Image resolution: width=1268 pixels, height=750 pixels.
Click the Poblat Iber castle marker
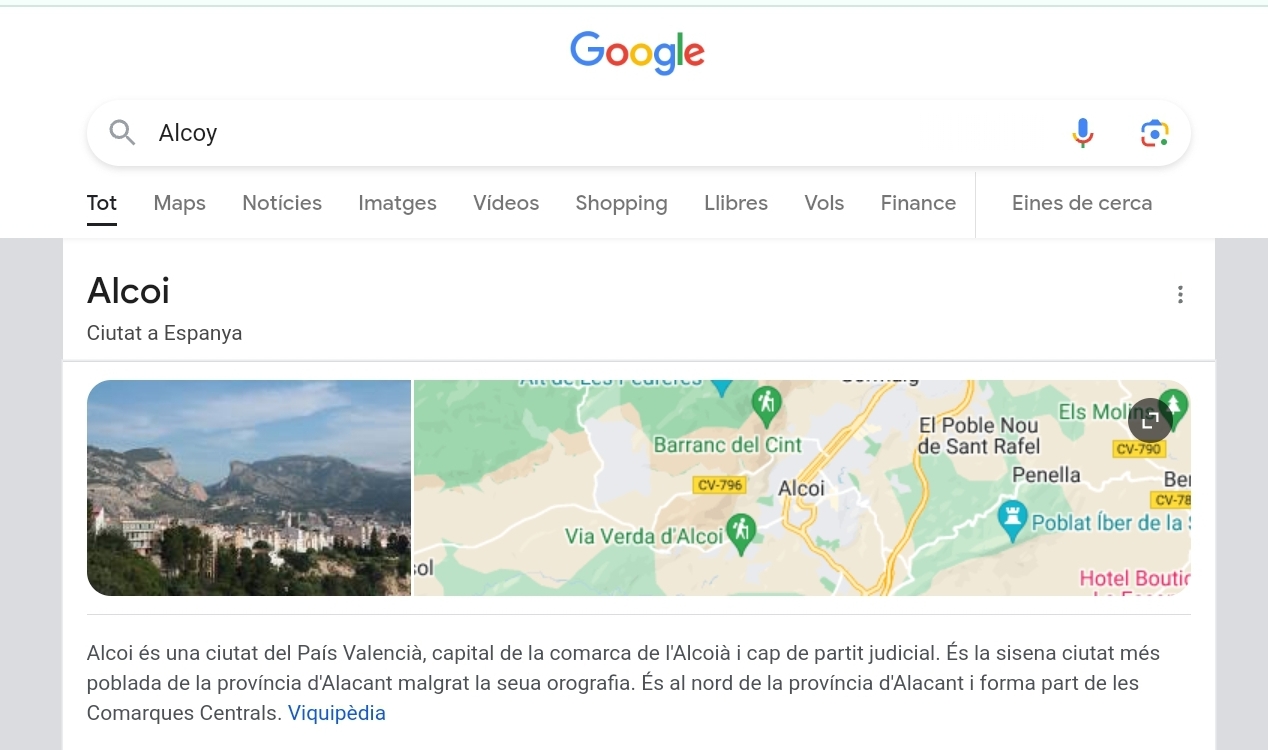coord(1012,518)
